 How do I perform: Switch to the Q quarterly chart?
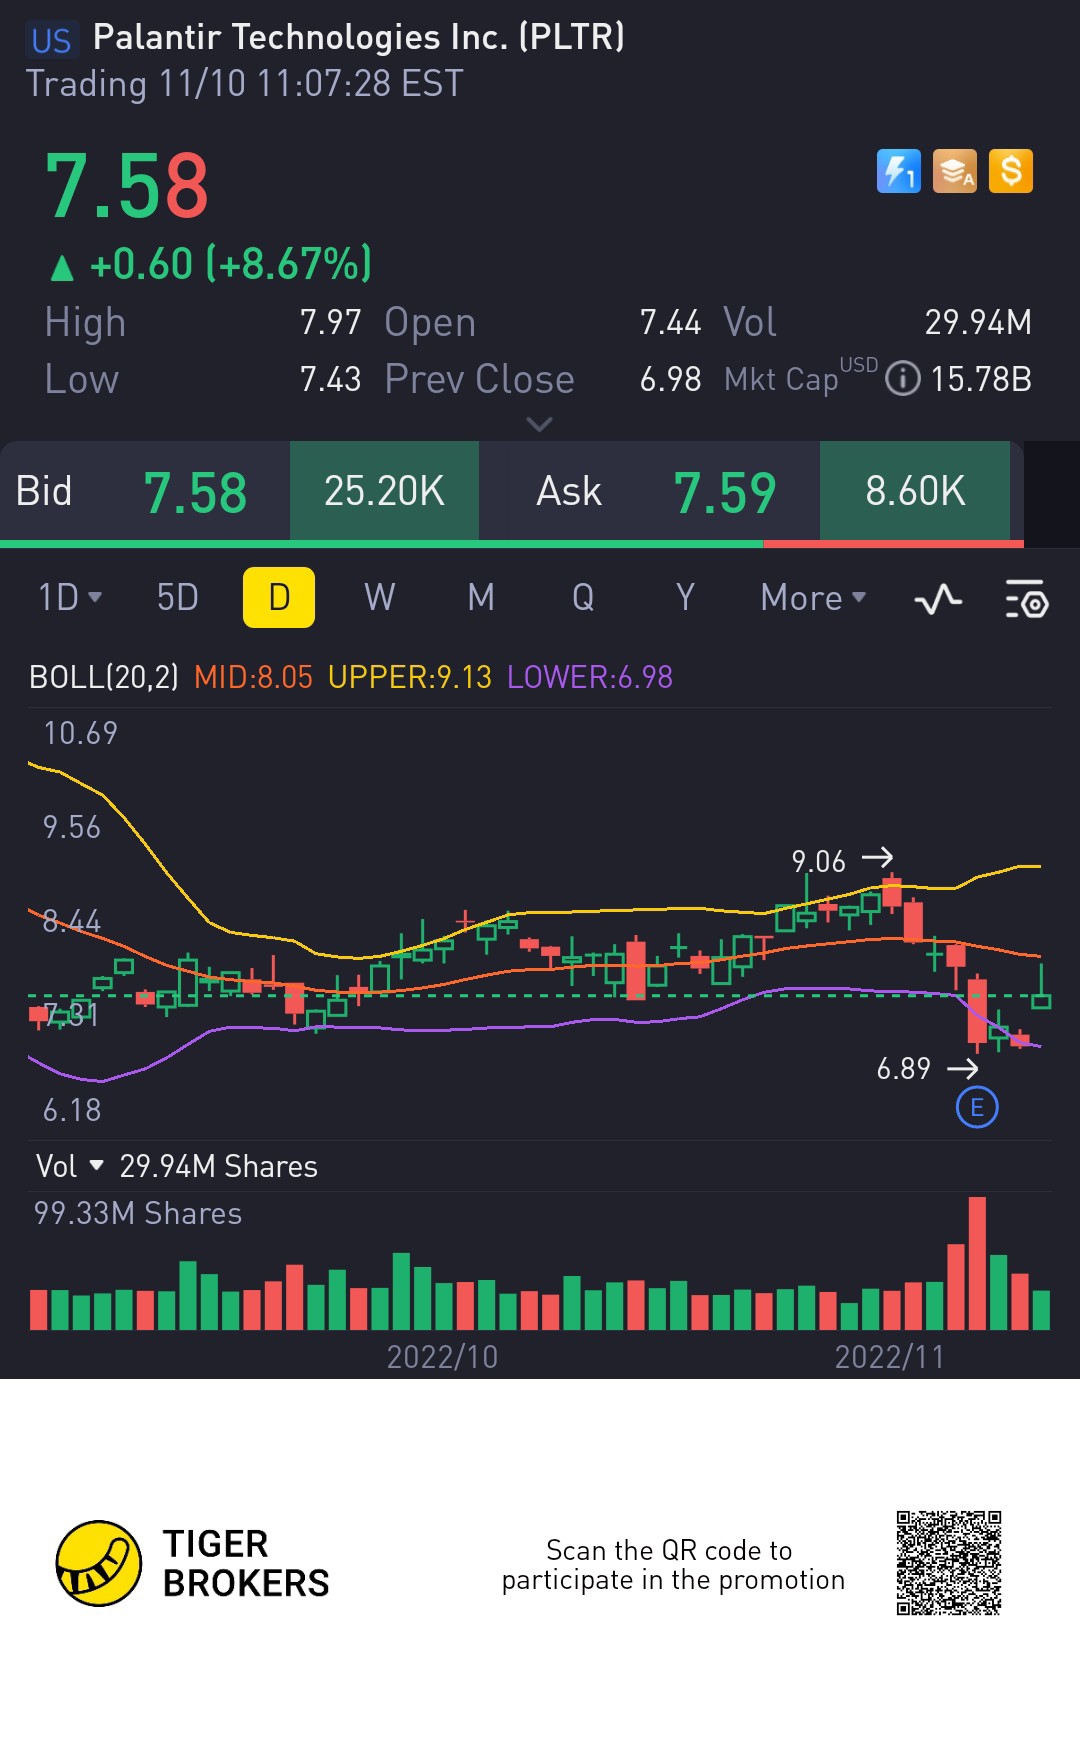pos(583,598)
